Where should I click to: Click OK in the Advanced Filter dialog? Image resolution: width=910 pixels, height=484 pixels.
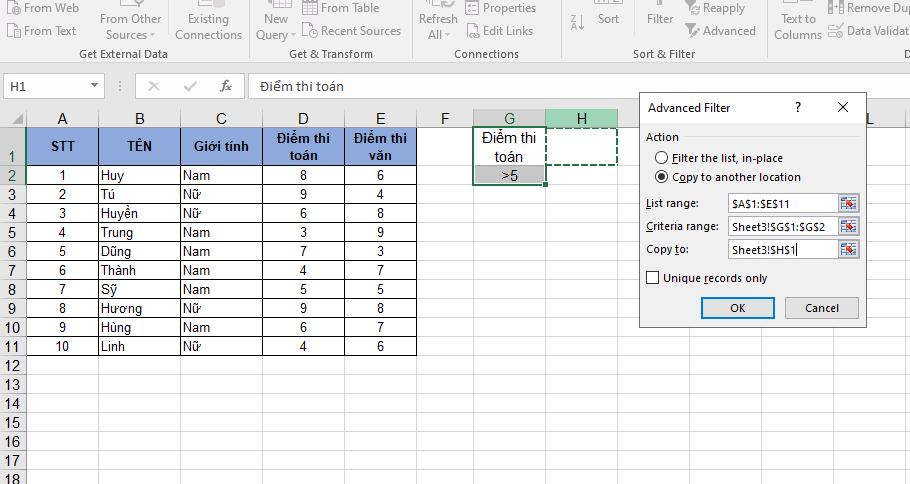(x=738, y=308)
